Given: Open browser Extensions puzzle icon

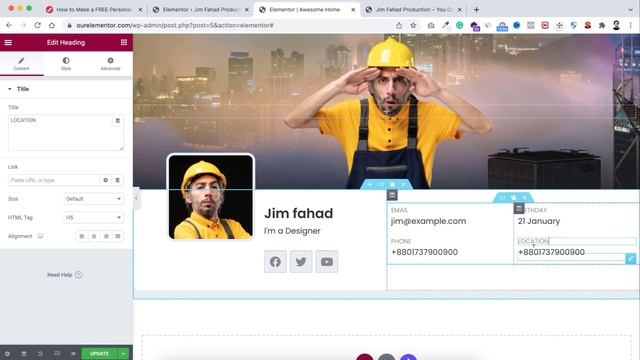Looking at the screenshot, I should (602, 25).
